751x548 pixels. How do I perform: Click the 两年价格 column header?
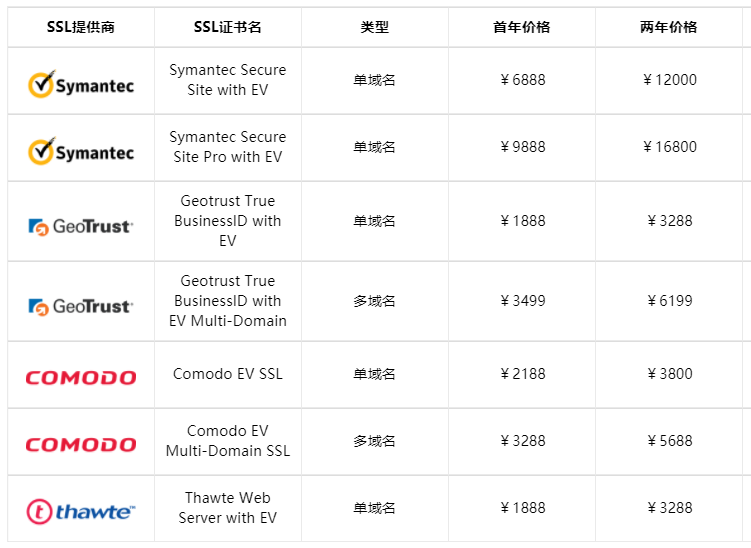(x=669, y=27)
